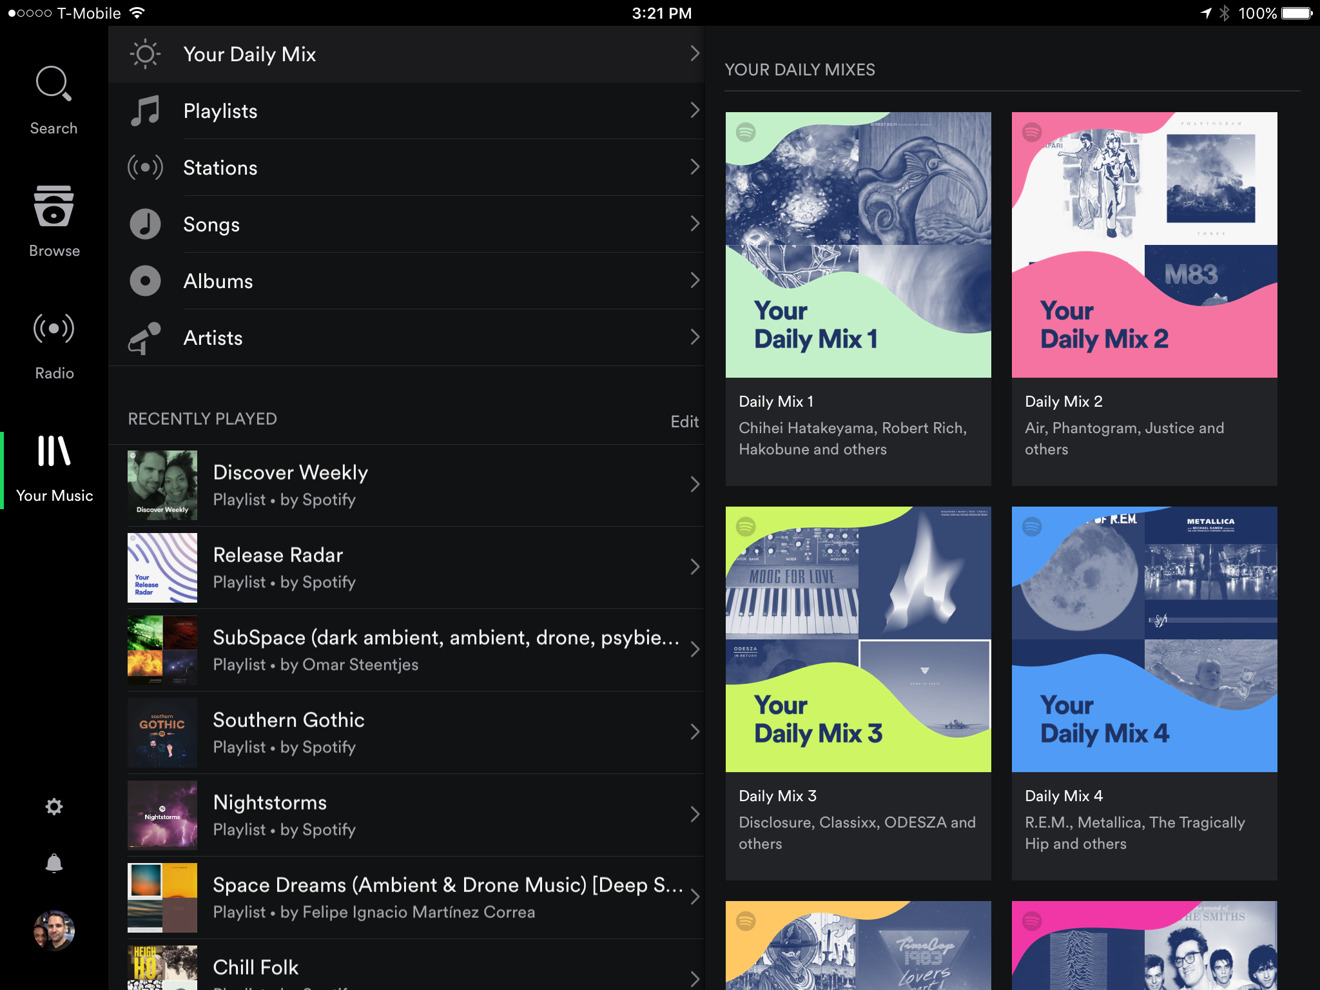1320x990 pixels.
Task: Open SubSpace playlist row chevron
Action: pyautogui.click(x=694, y=649)
